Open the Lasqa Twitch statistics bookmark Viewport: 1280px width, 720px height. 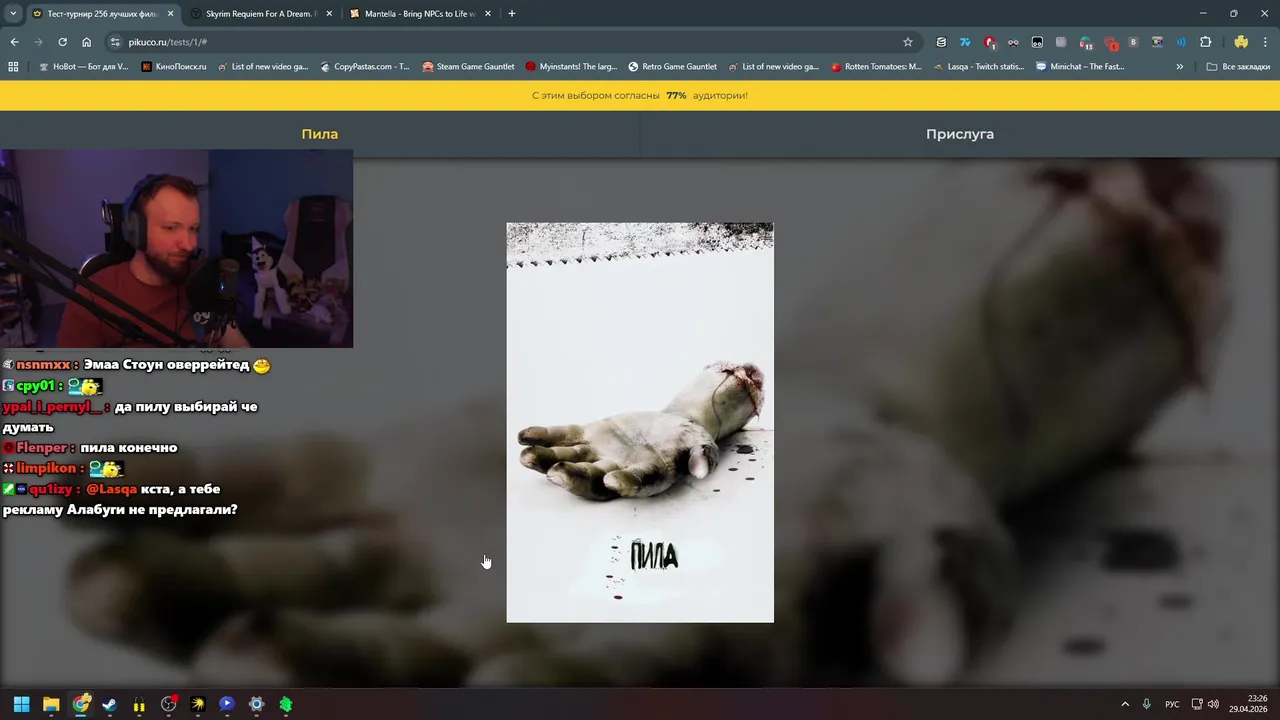(x=979, y=67)
